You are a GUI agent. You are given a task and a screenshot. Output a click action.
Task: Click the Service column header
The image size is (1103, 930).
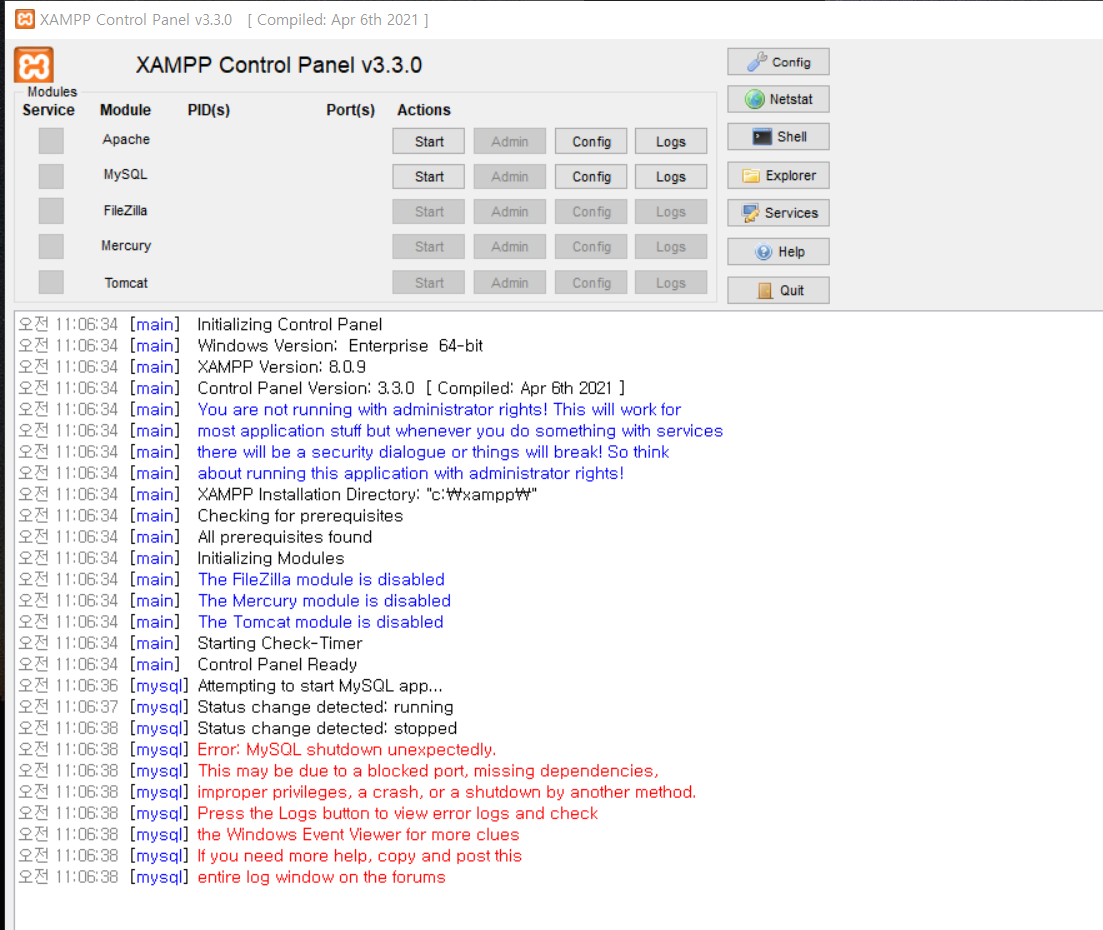click(49, 110)
